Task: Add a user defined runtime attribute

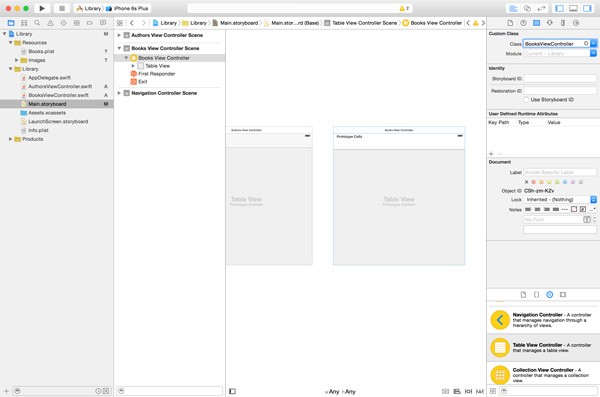Action: click(491, 154)
